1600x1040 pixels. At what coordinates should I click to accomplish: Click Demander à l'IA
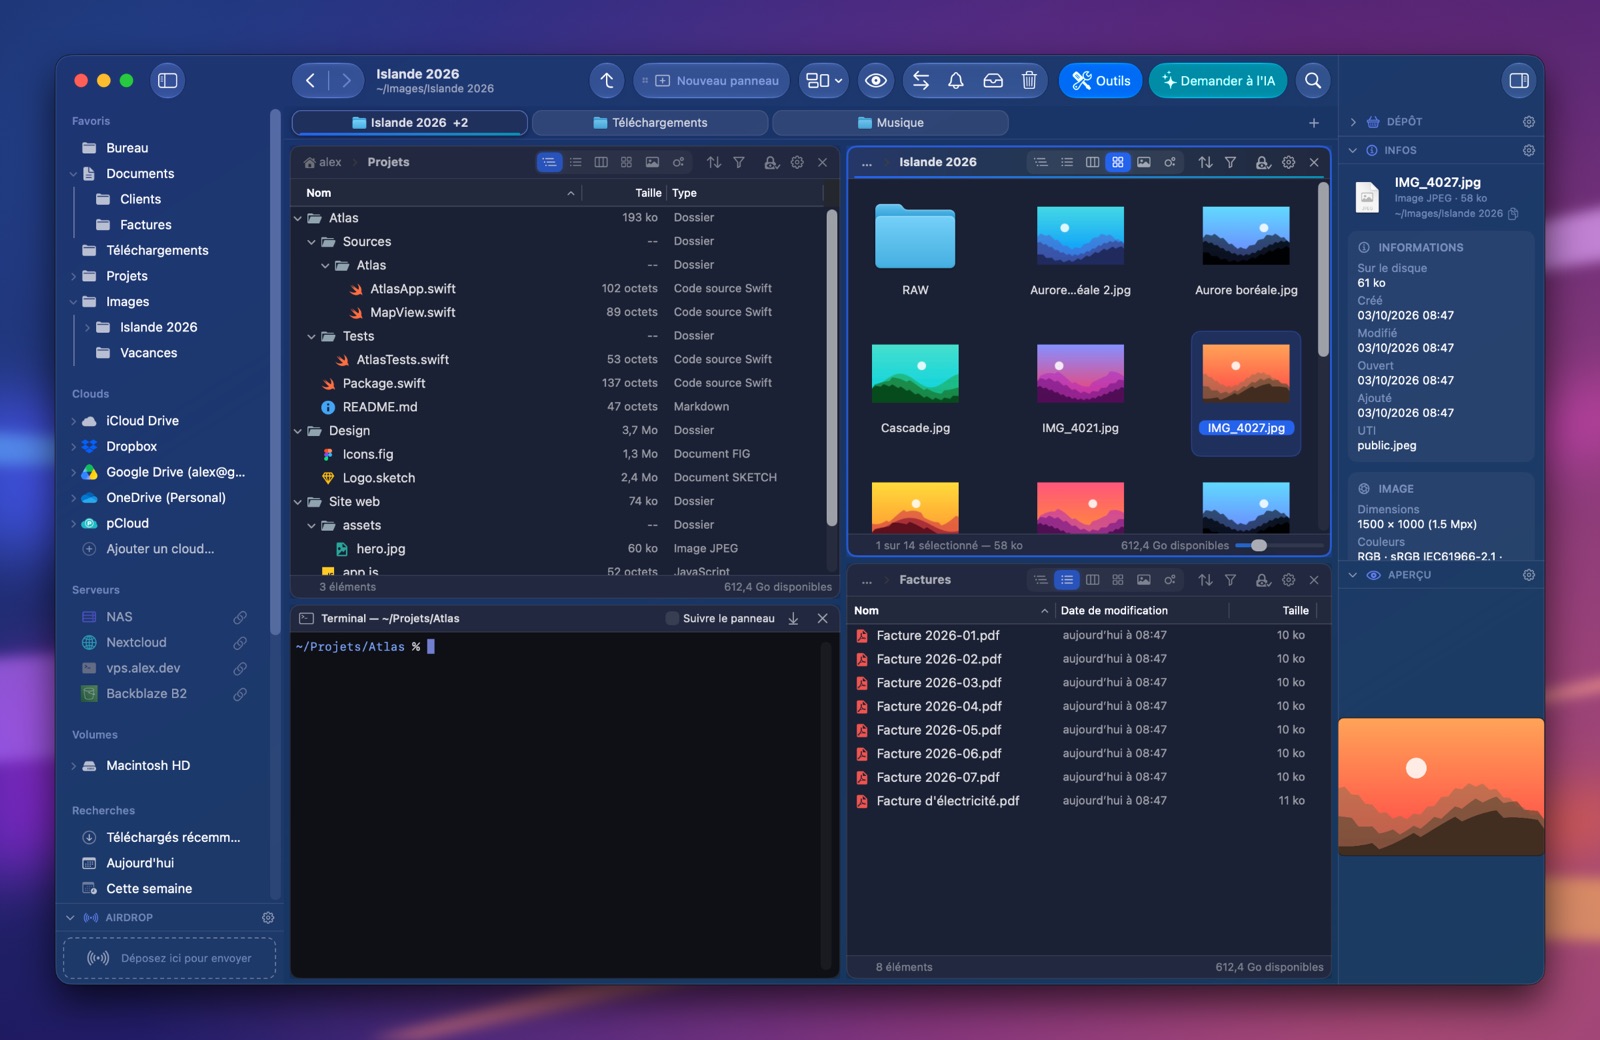point(1219,81)
